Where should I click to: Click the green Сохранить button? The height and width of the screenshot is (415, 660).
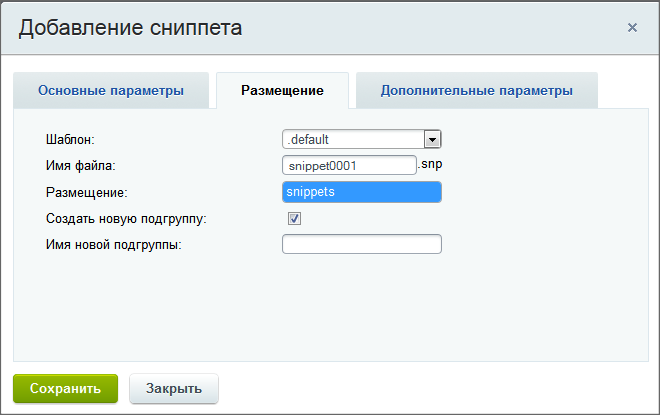click(x=66, y=388)
